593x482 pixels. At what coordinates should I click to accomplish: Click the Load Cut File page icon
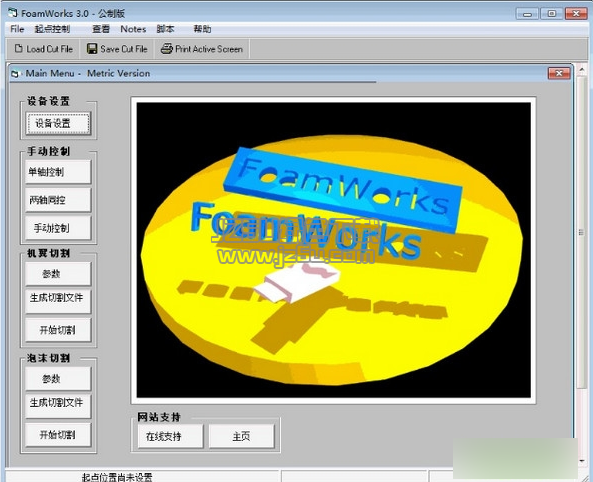pos(19,48)
